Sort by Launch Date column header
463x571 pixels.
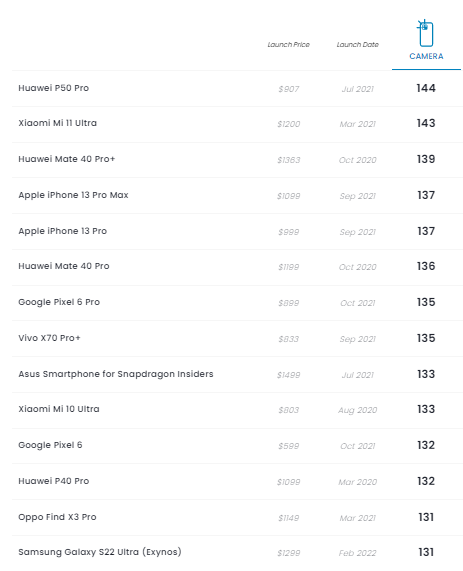(x=357, y=44)
